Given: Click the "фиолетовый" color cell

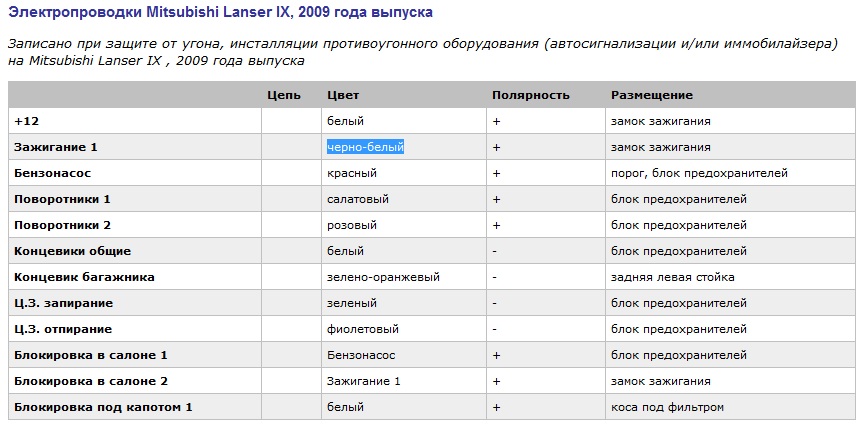Looking at the screenshot, I should tap(363, 329).
